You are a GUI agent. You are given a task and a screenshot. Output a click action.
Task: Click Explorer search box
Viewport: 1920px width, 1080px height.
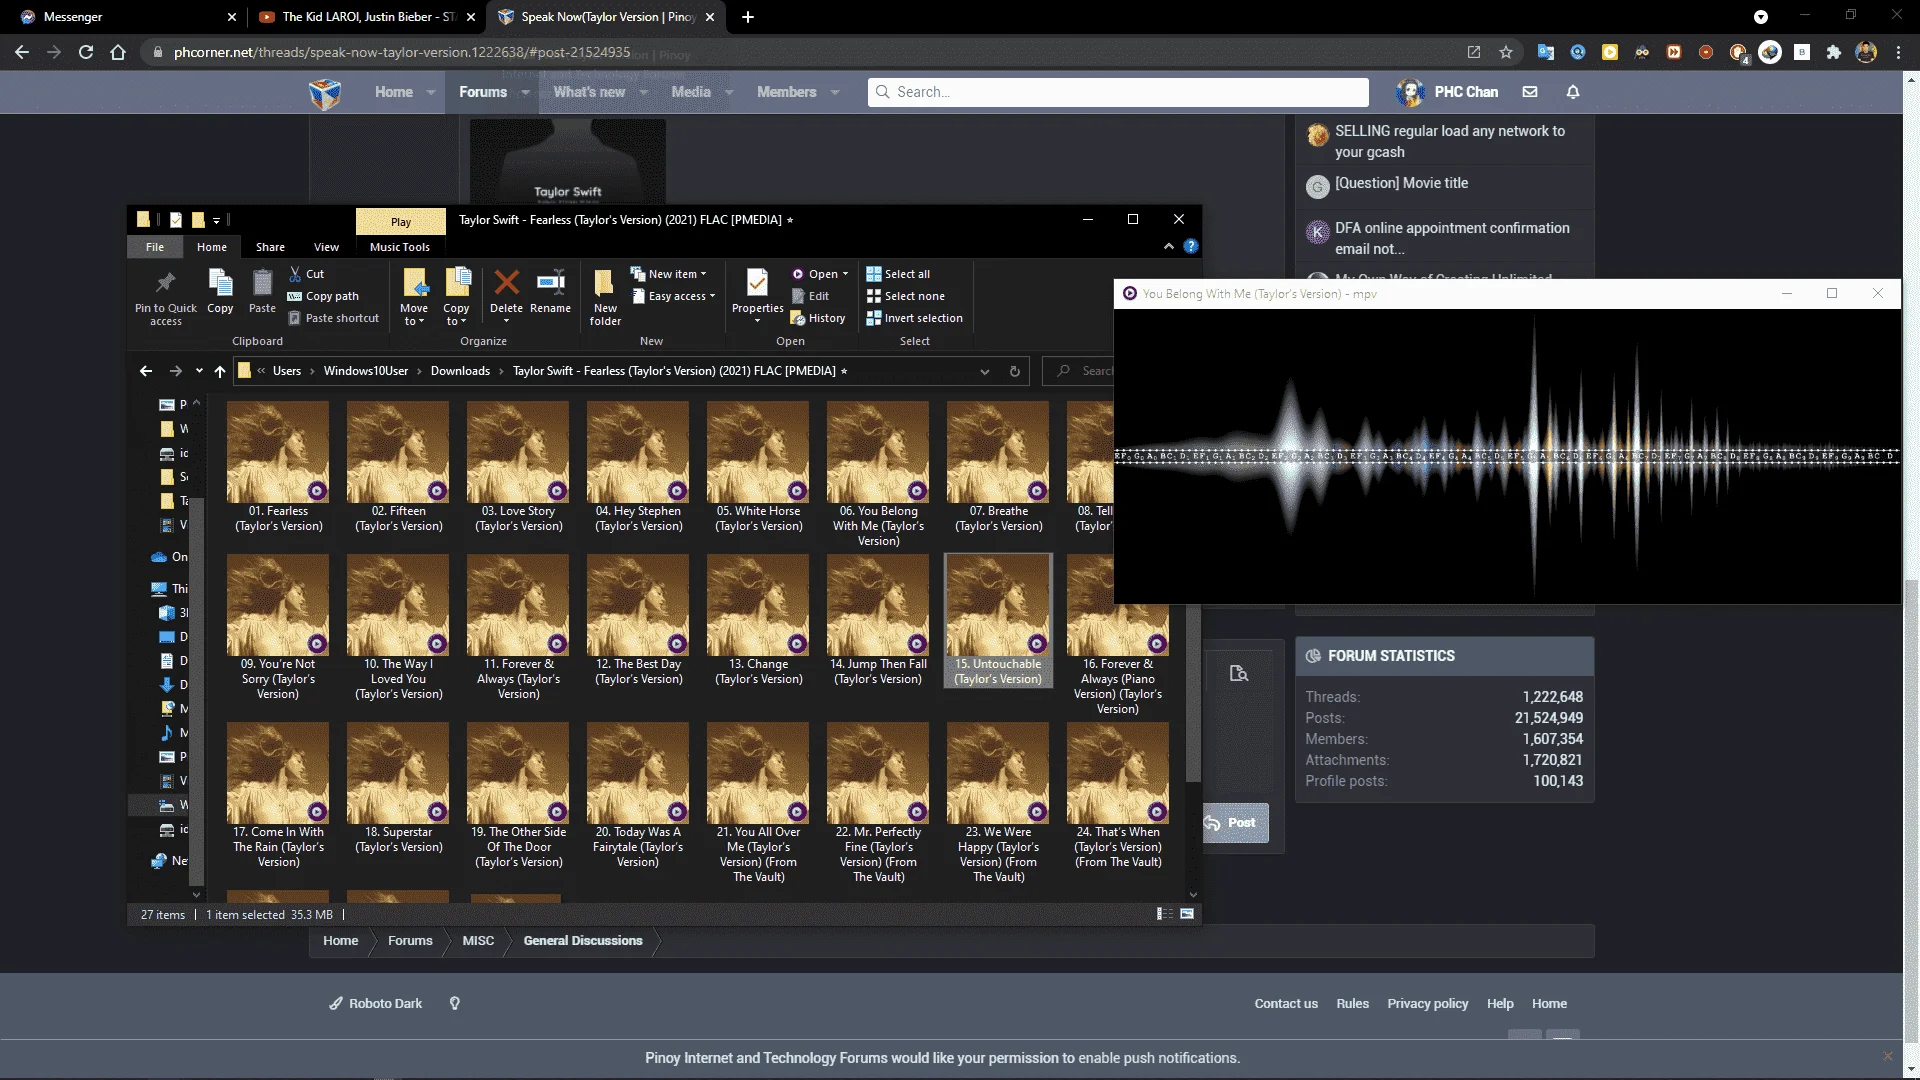[x=1079, y=371]
